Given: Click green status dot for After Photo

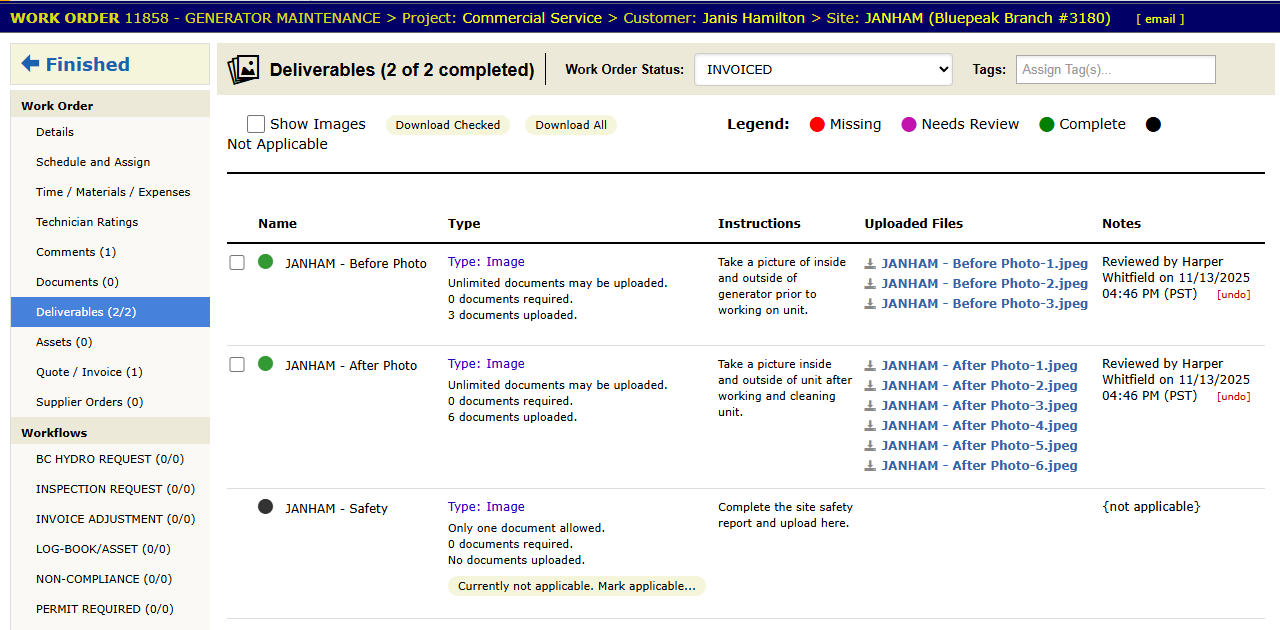Looking at the screenshot, I should [x=265, y=364].
